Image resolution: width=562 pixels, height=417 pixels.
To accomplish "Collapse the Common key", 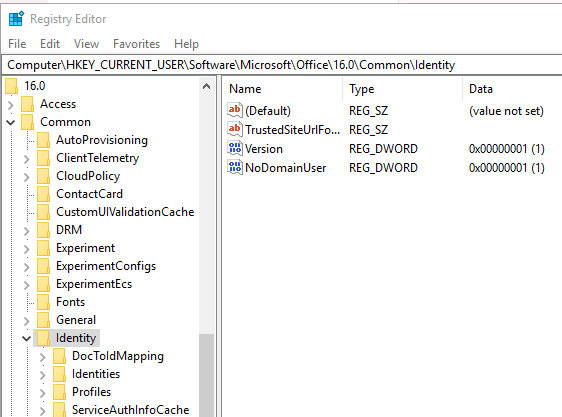I will pyautogui.click(x=11, y=122).
